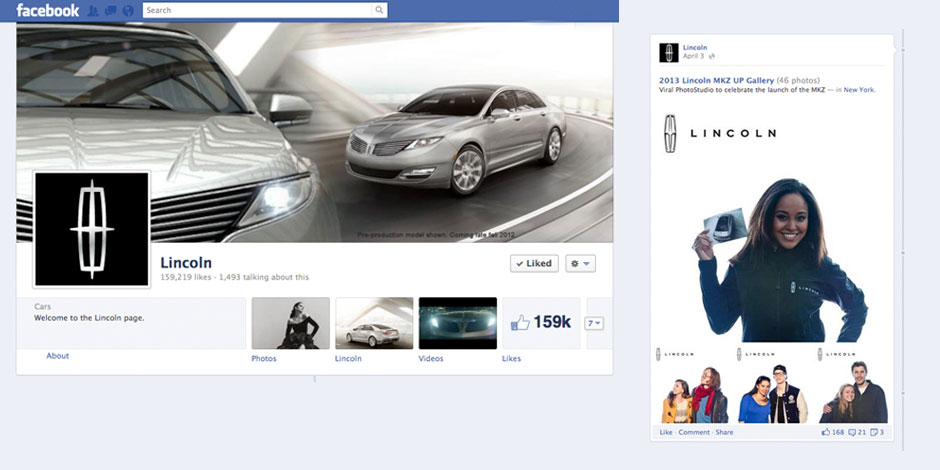940x470 pixels.
Task: Click post privacy icon beside April 3
Action: coord(712,56)
